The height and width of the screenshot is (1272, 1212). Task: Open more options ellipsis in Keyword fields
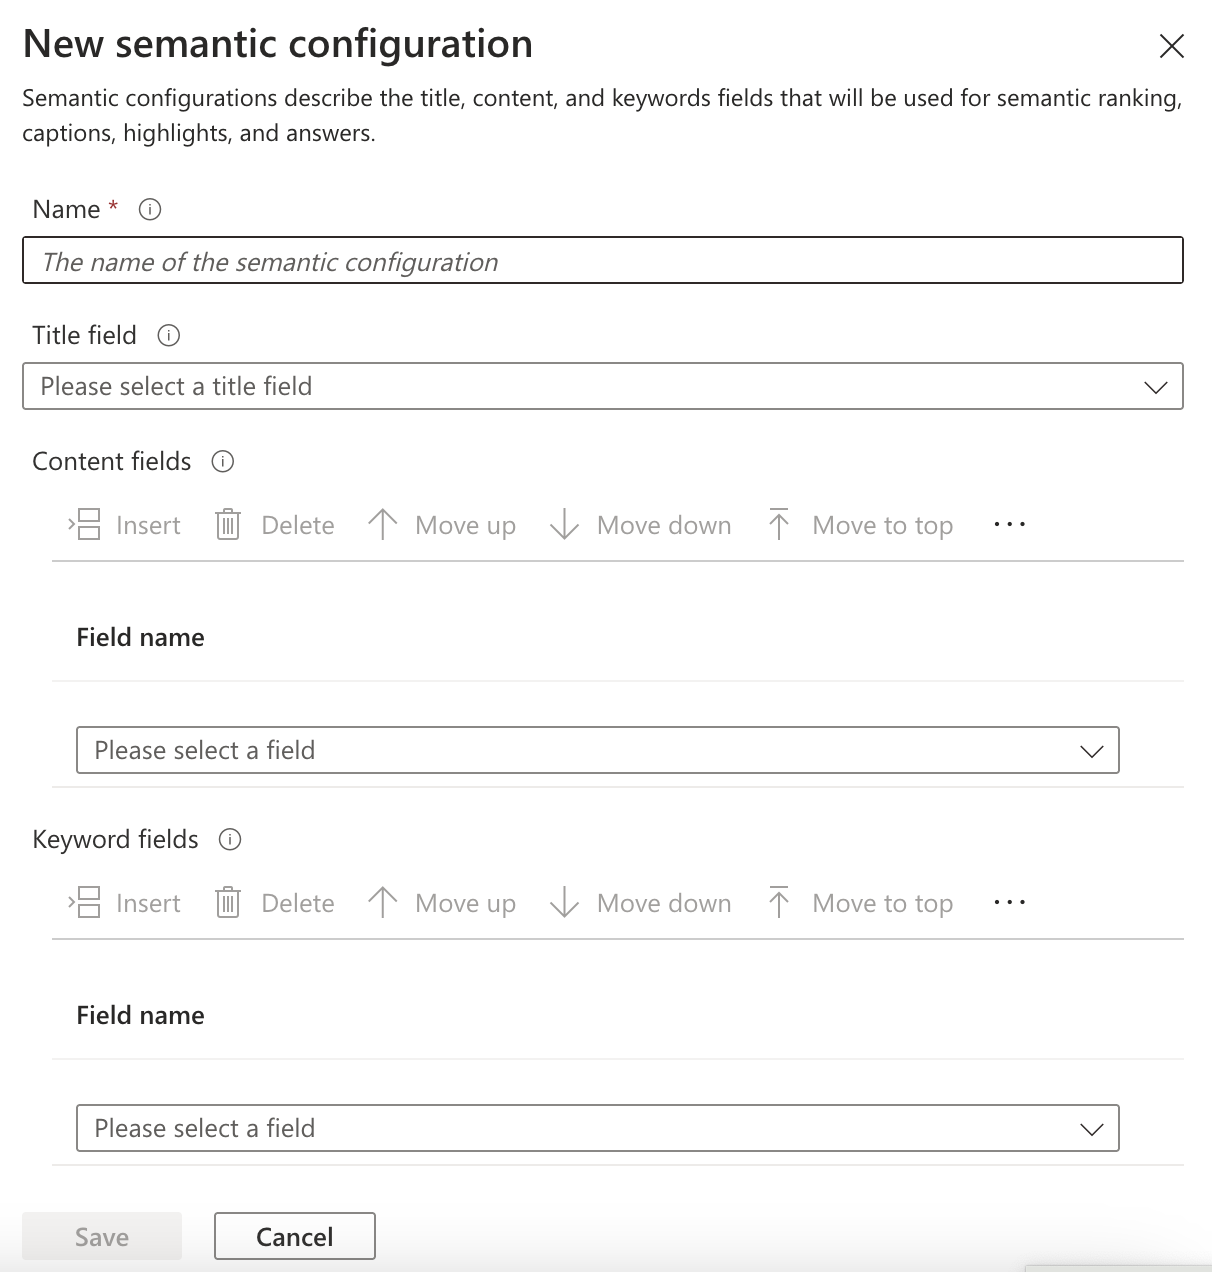click(1009, 903)
